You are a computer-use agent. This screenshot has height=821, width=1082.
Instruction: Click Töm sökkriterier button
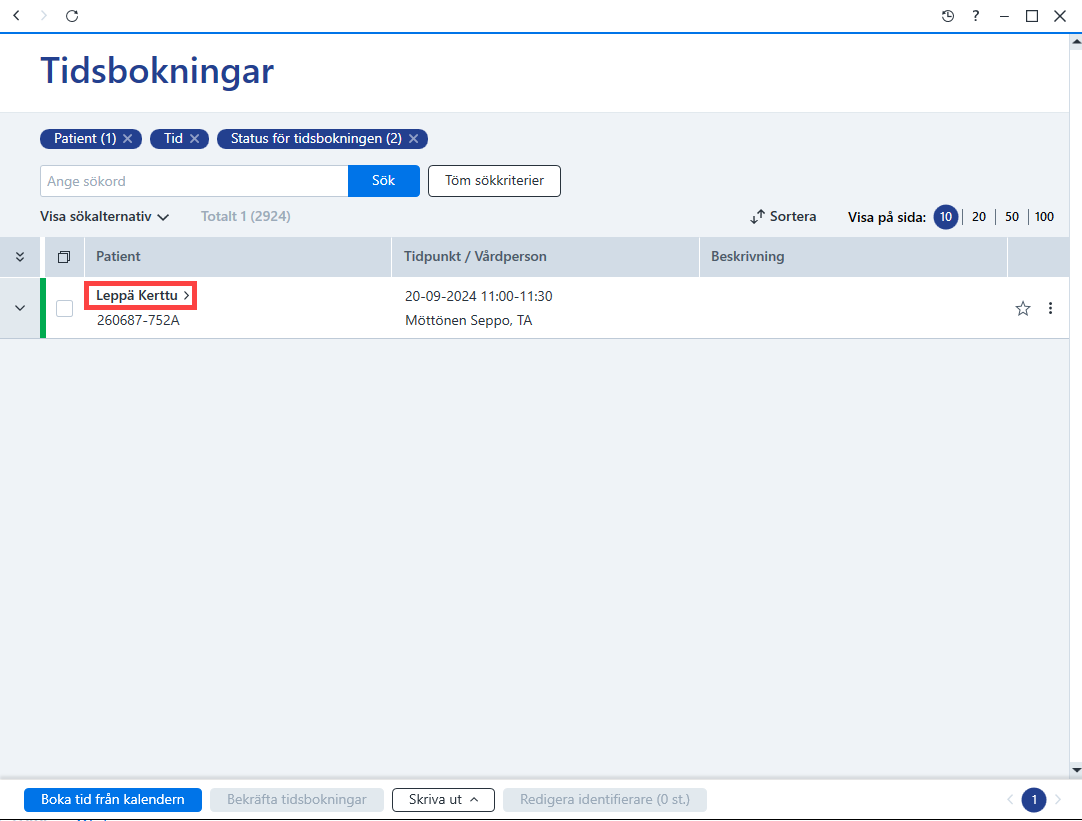click(494, 181)
